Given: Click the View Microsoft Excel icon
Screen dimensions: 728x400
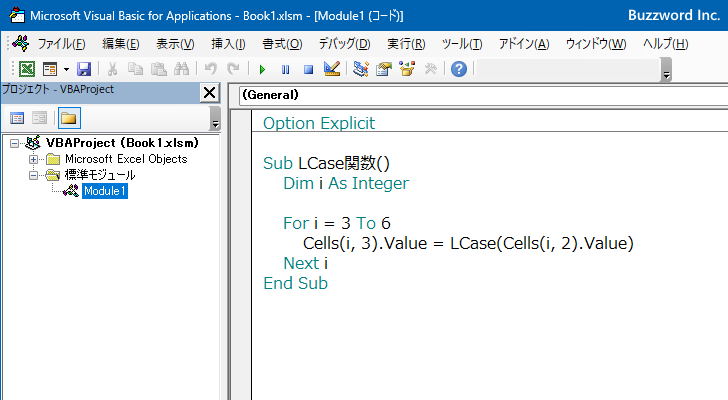Looking at the screenshot, I should click(26, 69).
